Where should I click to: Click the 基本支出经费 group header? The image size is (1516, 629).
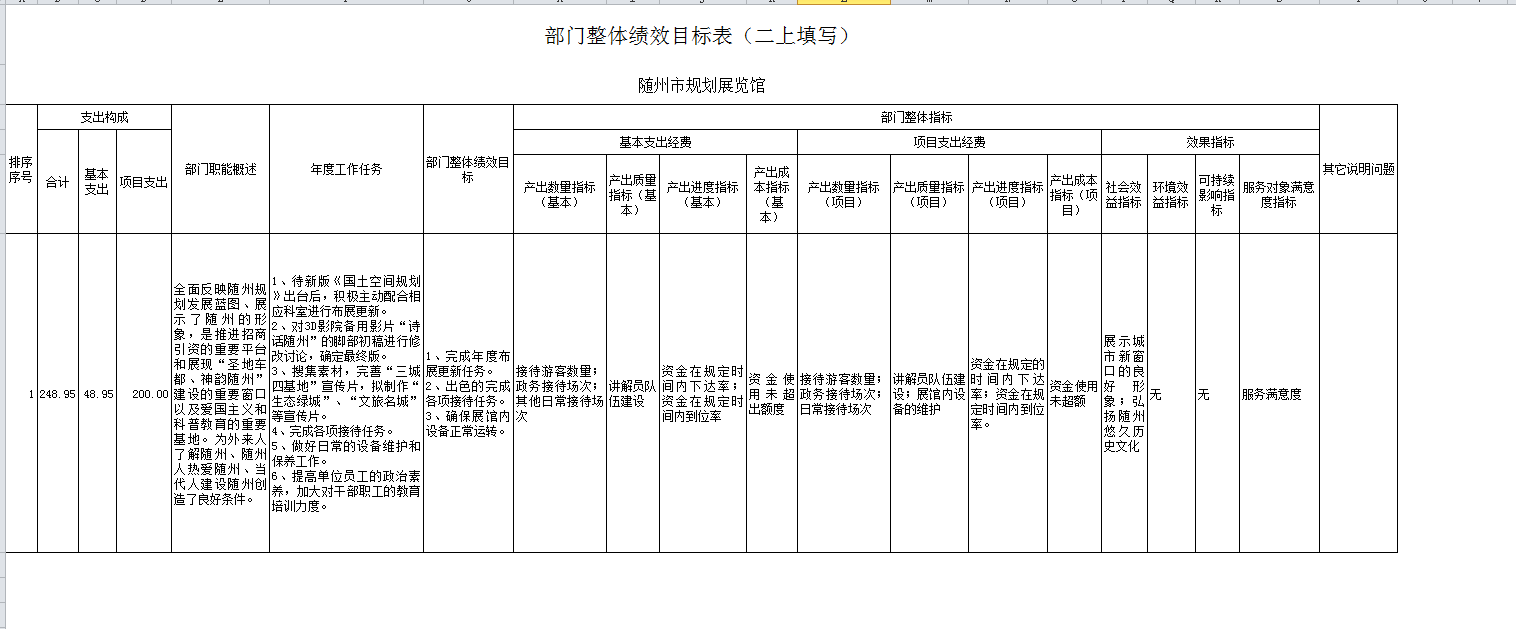pyautogui.click(x=655, y=142)
